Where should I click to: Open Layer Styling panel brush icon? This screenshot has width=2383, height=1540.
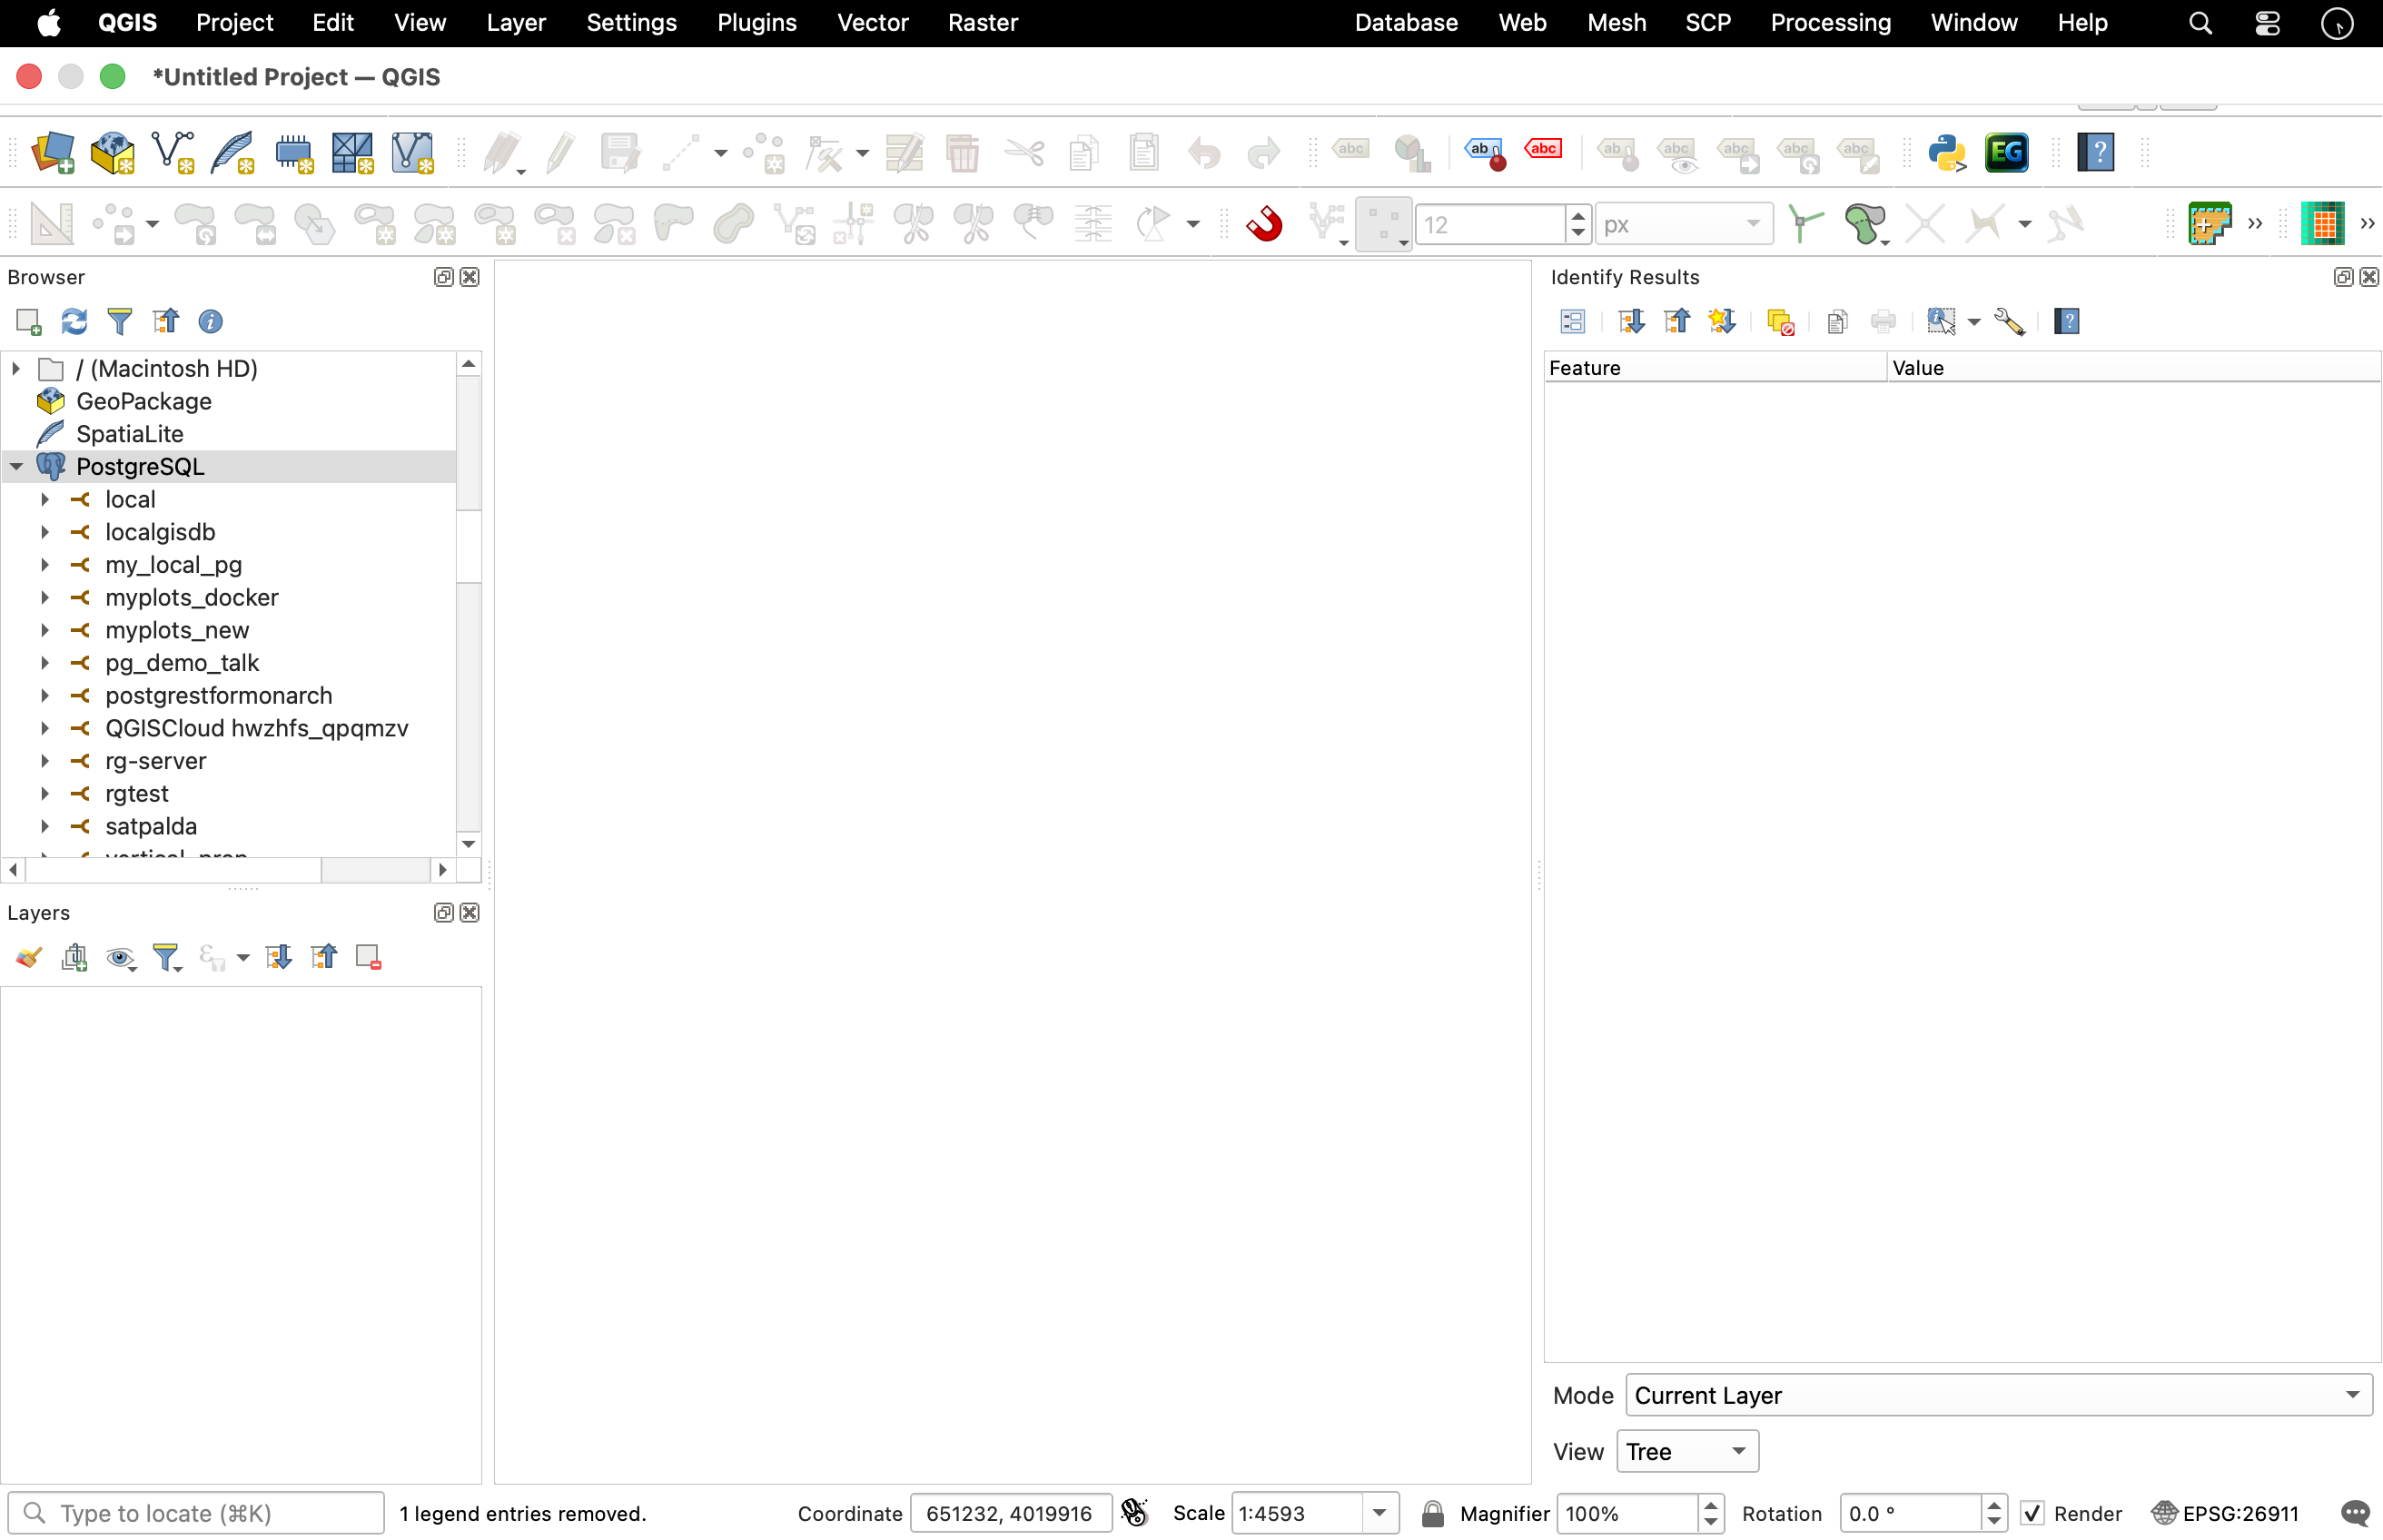[x=28, y=957]
